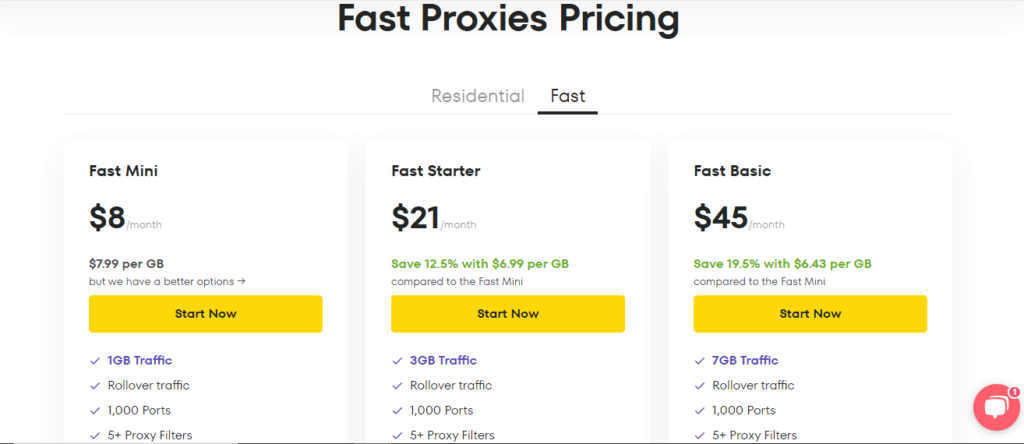The image size is (1024, 444).
Task: Click checkmark icon beside 7GB Traffic
Action: [x=700, y=361]
